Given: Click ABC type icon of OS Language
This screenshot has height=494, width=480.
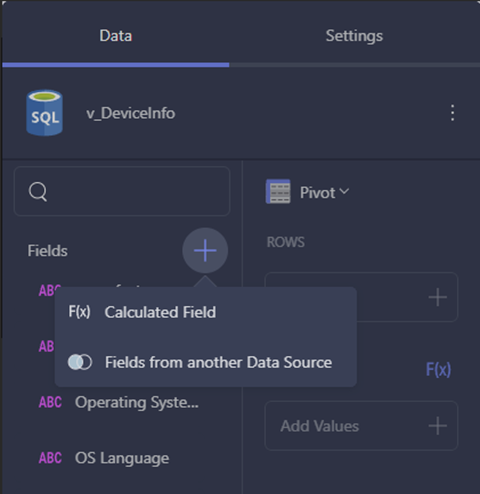Looking at the screenshot, I should pos(50,458).
